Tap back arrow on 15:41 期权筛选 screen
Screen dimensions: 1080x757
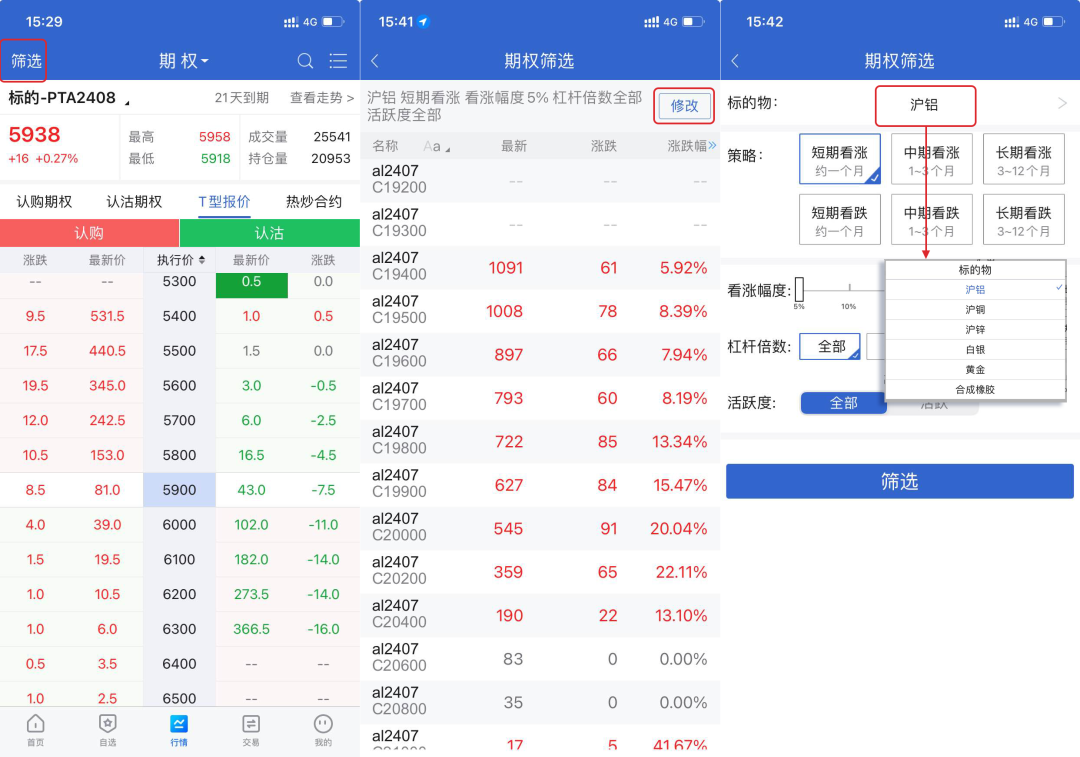375,61
